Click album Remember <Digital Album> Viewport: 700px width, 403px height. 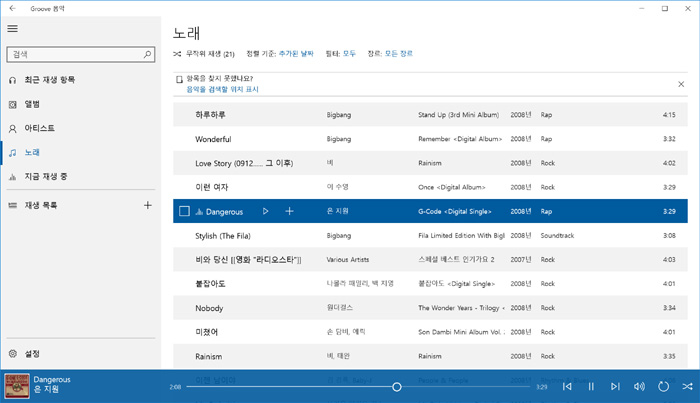(460, 139)
